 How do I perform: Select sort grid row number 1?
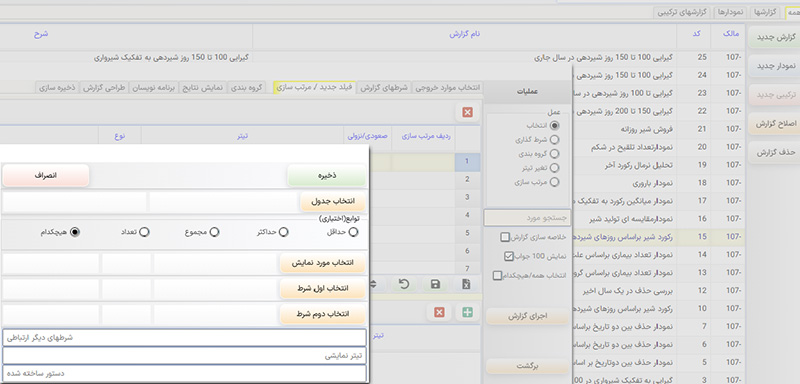[466, 162]
